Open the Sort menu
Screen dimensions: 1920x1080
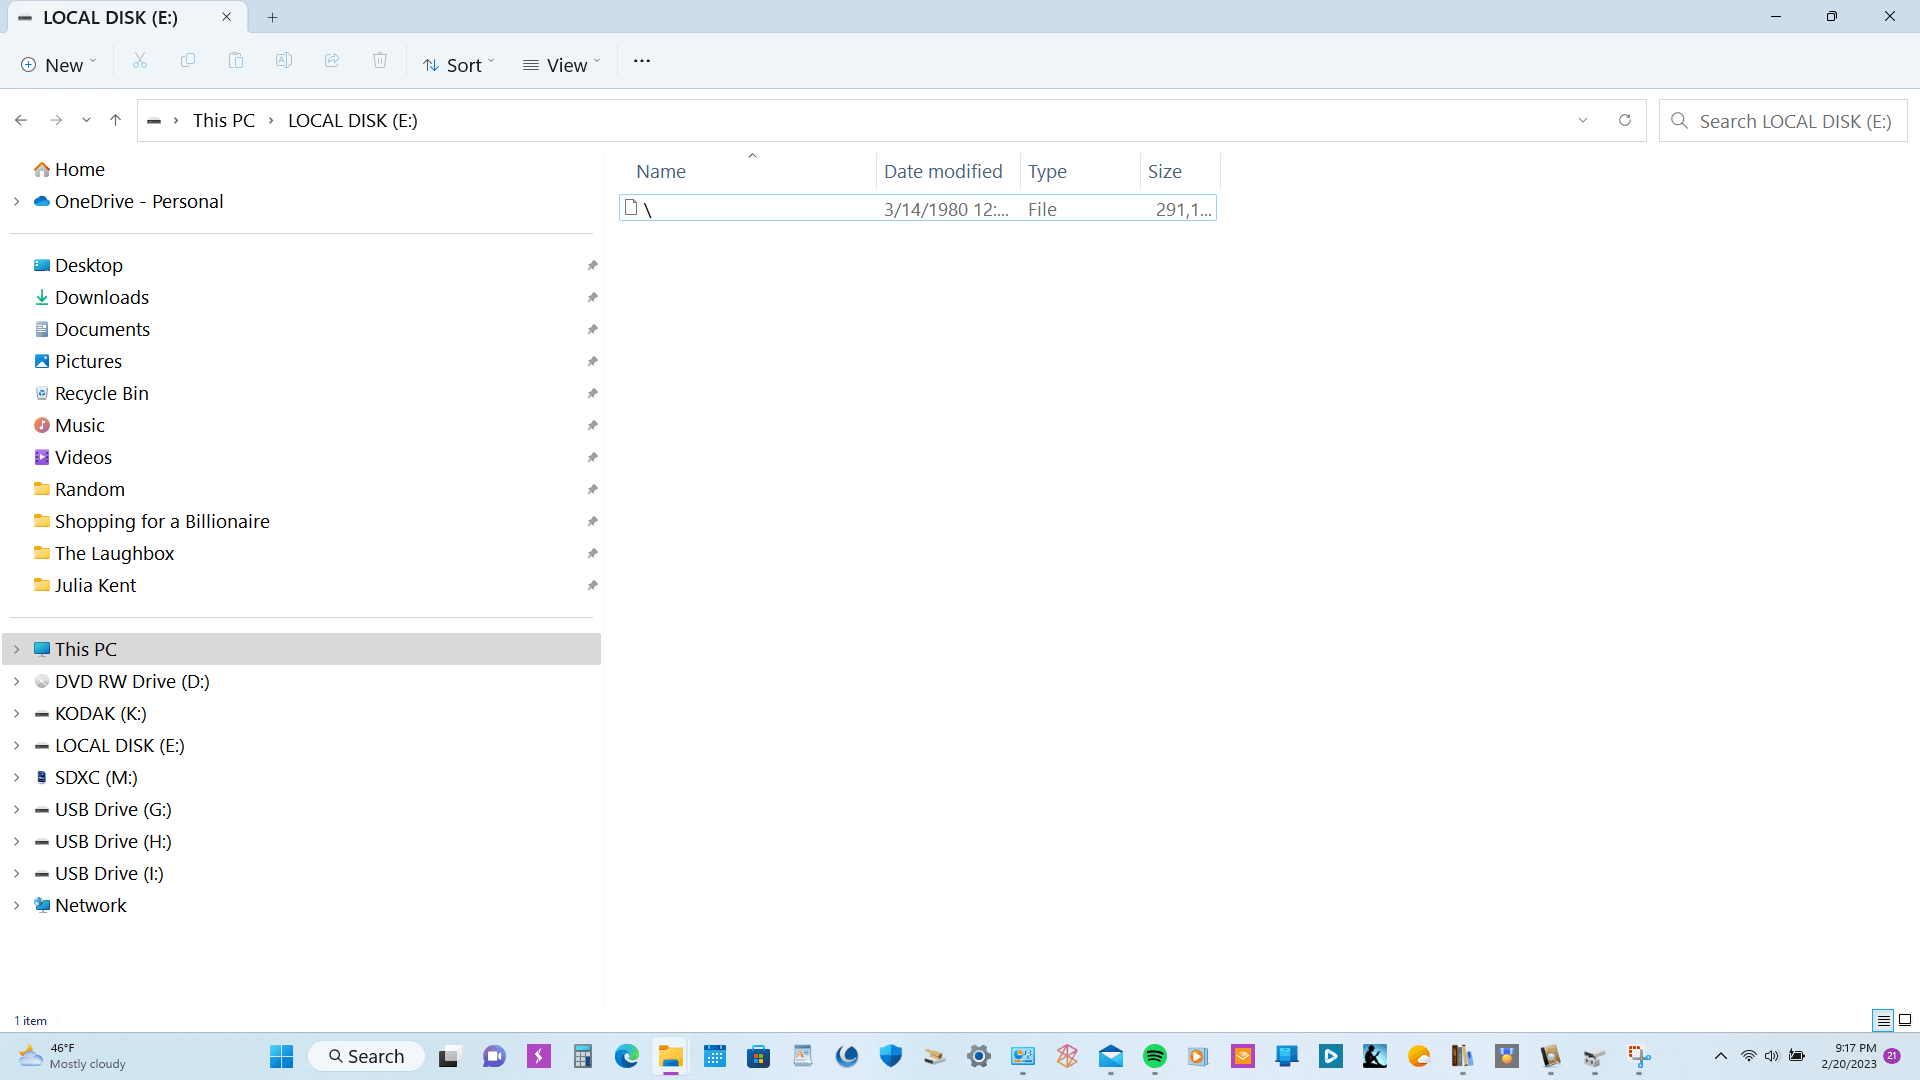[459, 65]
